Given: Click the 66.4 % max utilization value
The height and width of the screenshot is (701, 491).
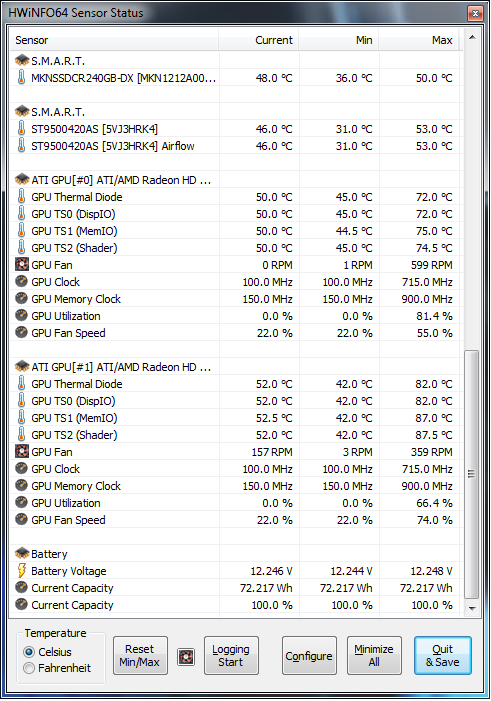Looking at the screenshot, I should pos(434,503).
